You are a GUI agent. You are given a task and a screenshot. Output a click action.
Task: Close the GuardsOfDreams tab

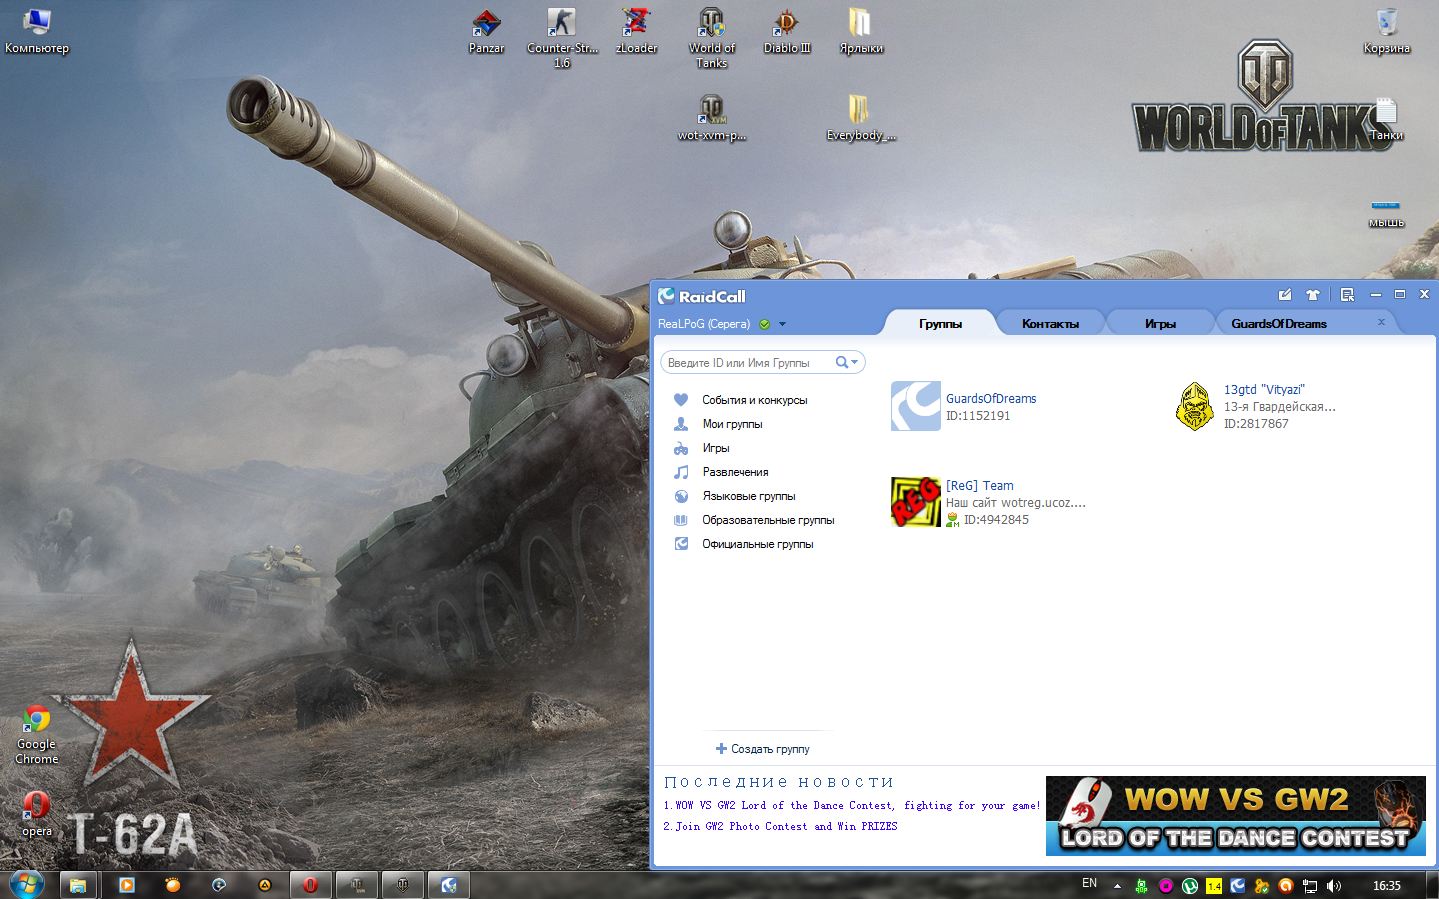[1381, 322]
